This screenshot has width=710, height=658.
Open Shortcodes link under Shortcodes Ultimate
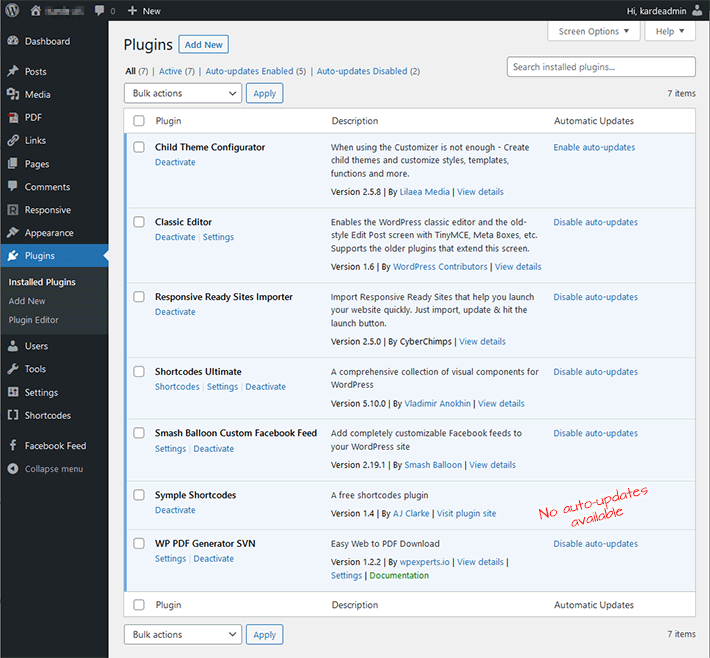177,387
